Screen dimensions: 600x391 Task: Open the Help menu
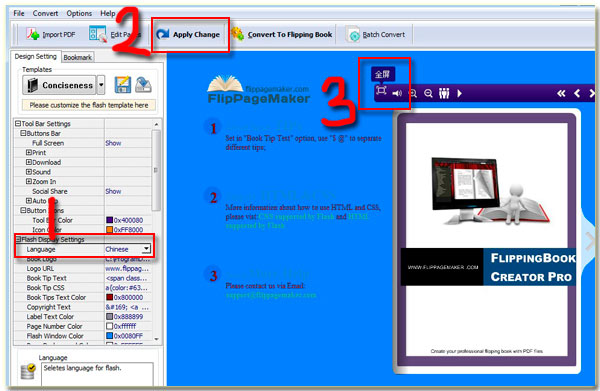pos(108,13)
